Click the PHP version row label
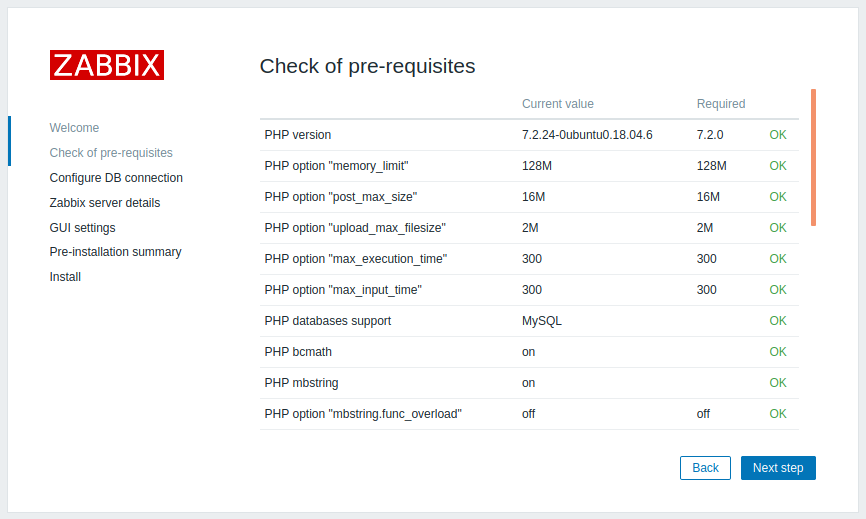This screenshot has height=519, width=866. [x=298, y=135]
